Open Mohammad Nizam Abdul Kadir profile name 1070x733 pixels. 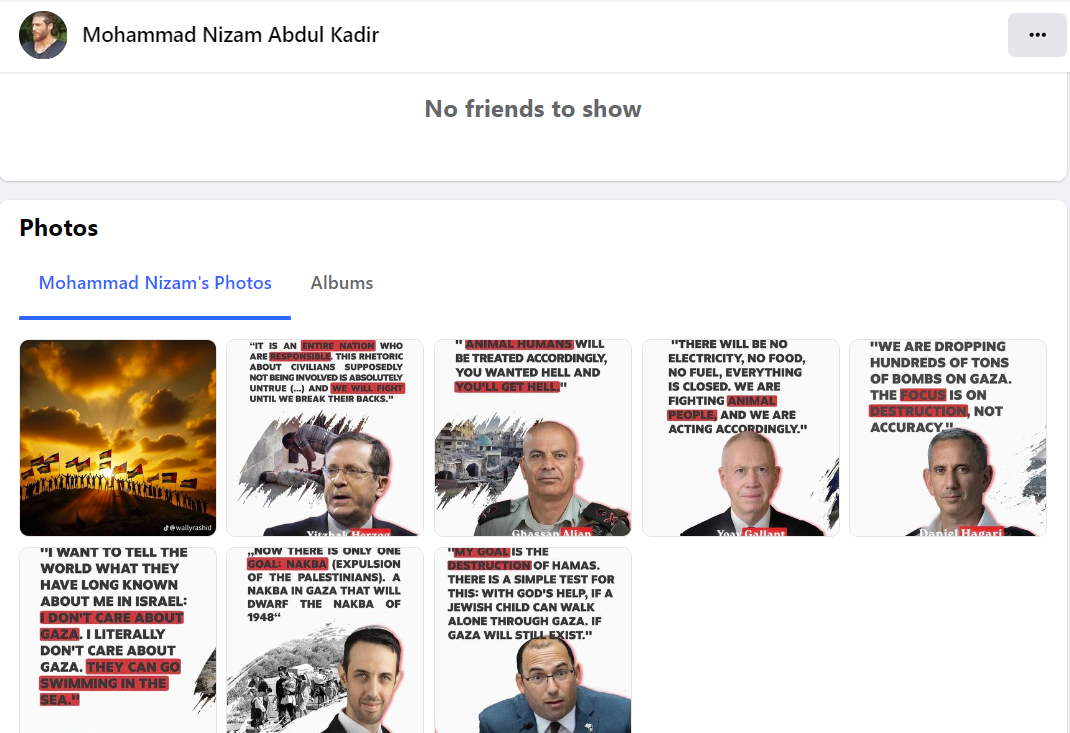coord(230,35)
